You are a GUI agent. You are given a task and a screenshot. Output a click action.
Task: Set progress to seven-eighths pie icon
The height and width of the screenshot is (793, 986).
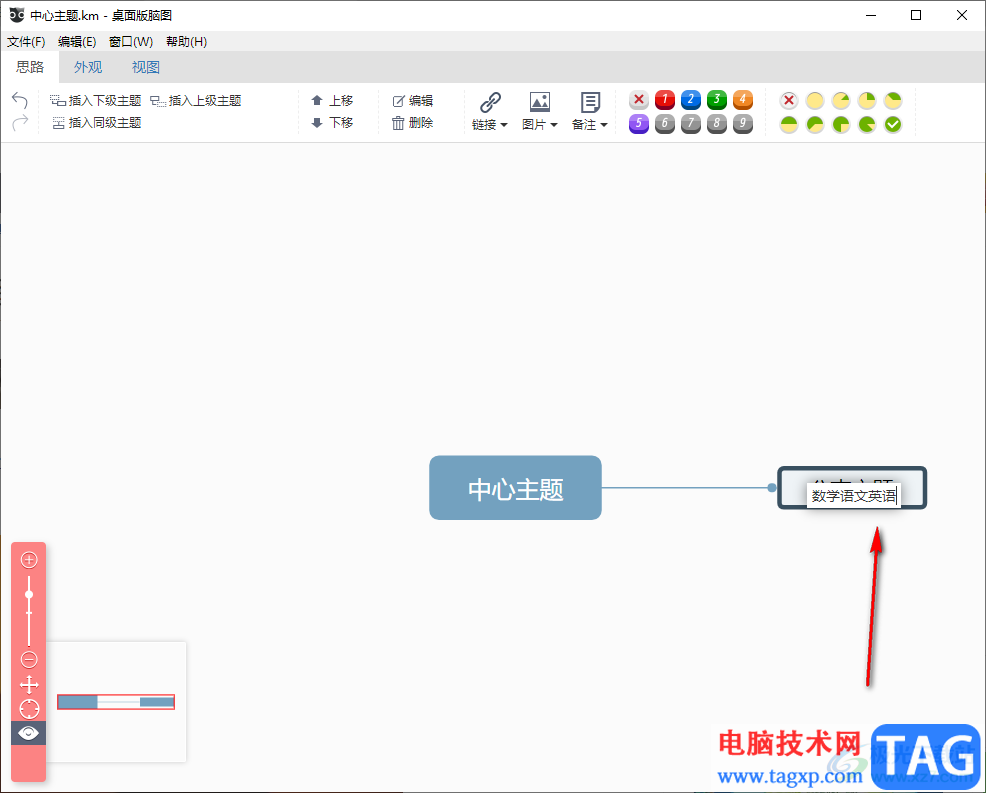pos(867,124)
